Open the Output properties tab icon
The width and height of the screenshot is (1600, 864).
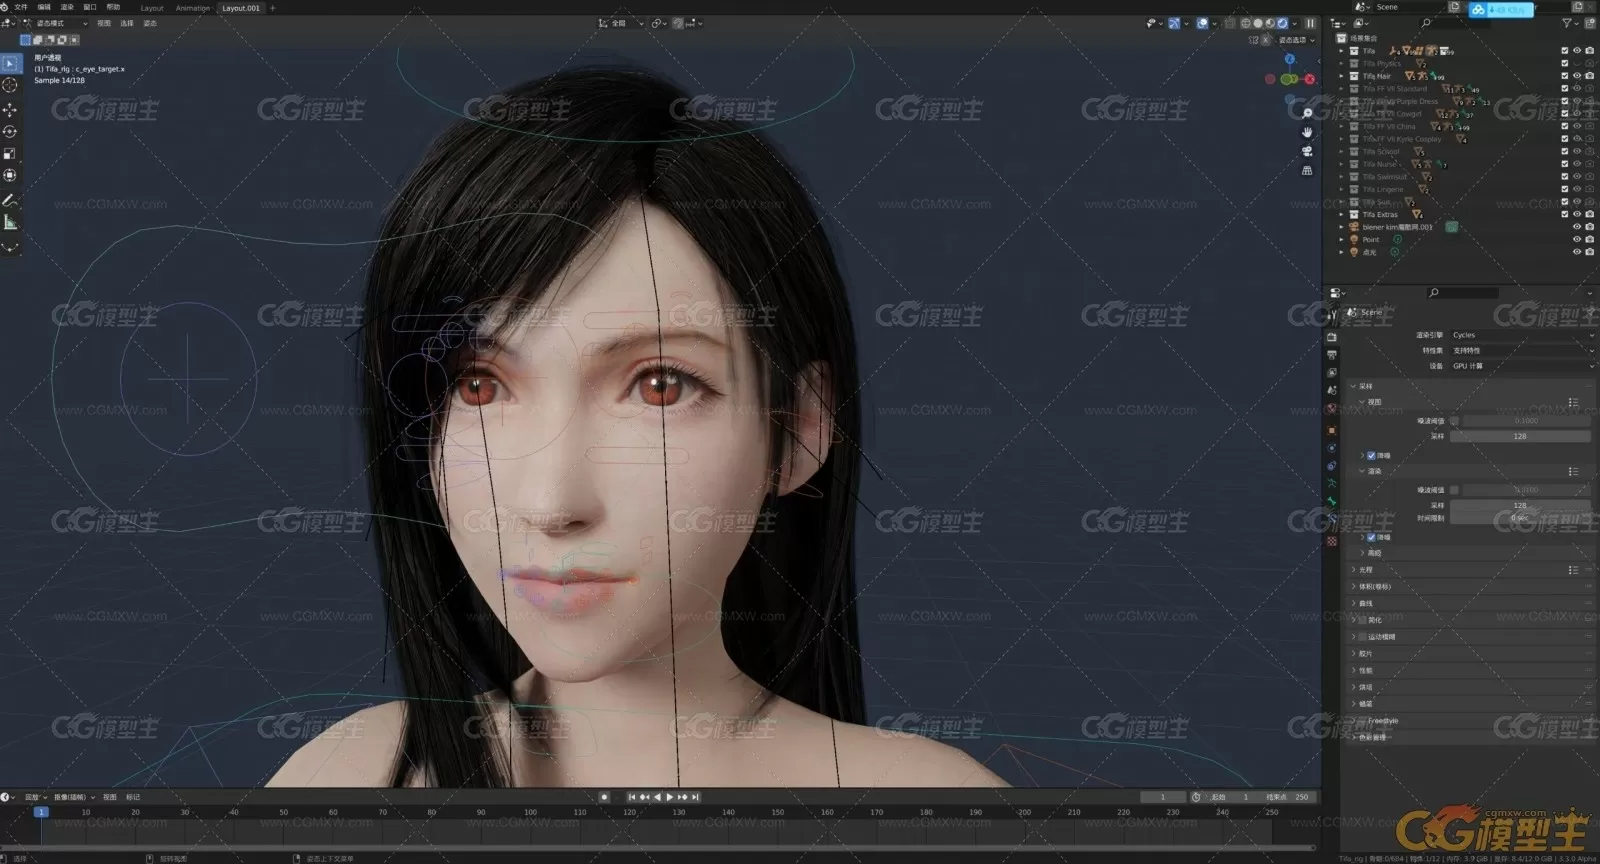(x=1332, y=355)
